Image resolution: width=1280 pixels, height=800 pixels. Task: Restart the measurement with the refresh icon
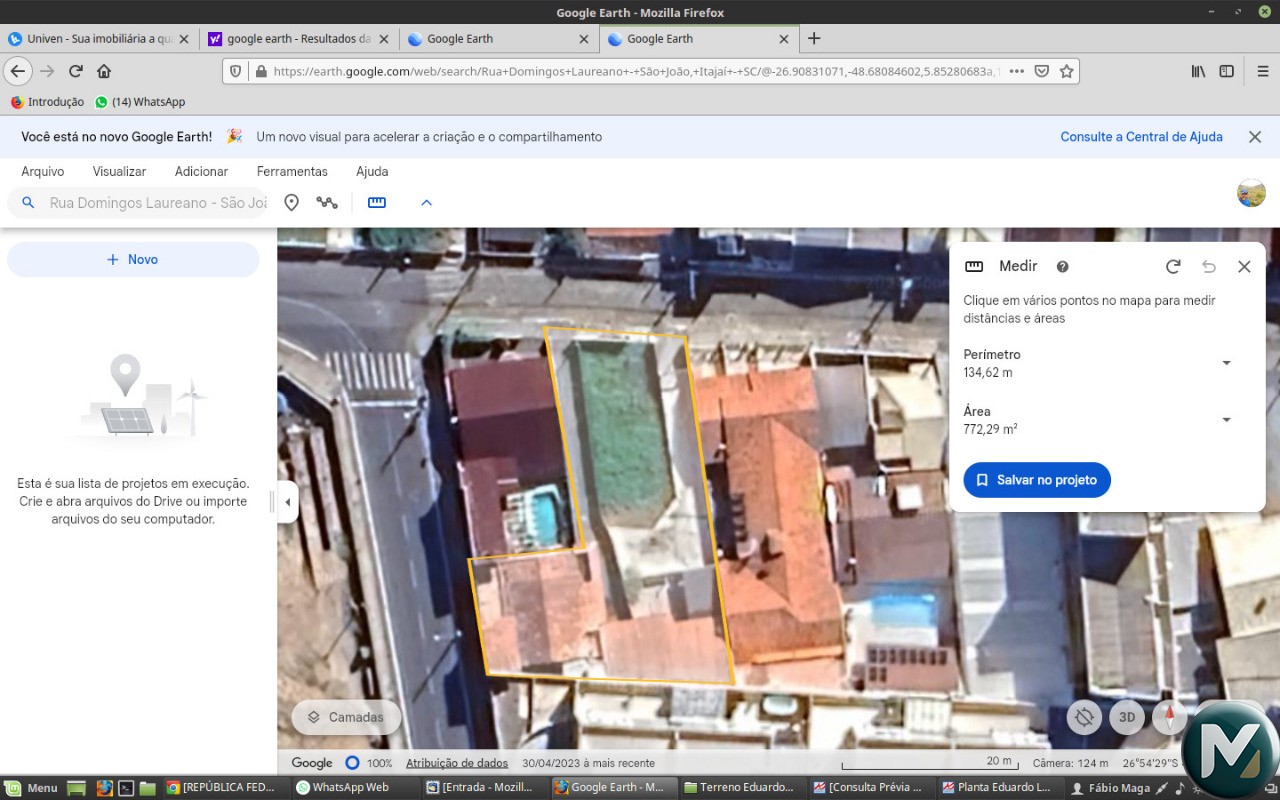tap(1173, 267)
